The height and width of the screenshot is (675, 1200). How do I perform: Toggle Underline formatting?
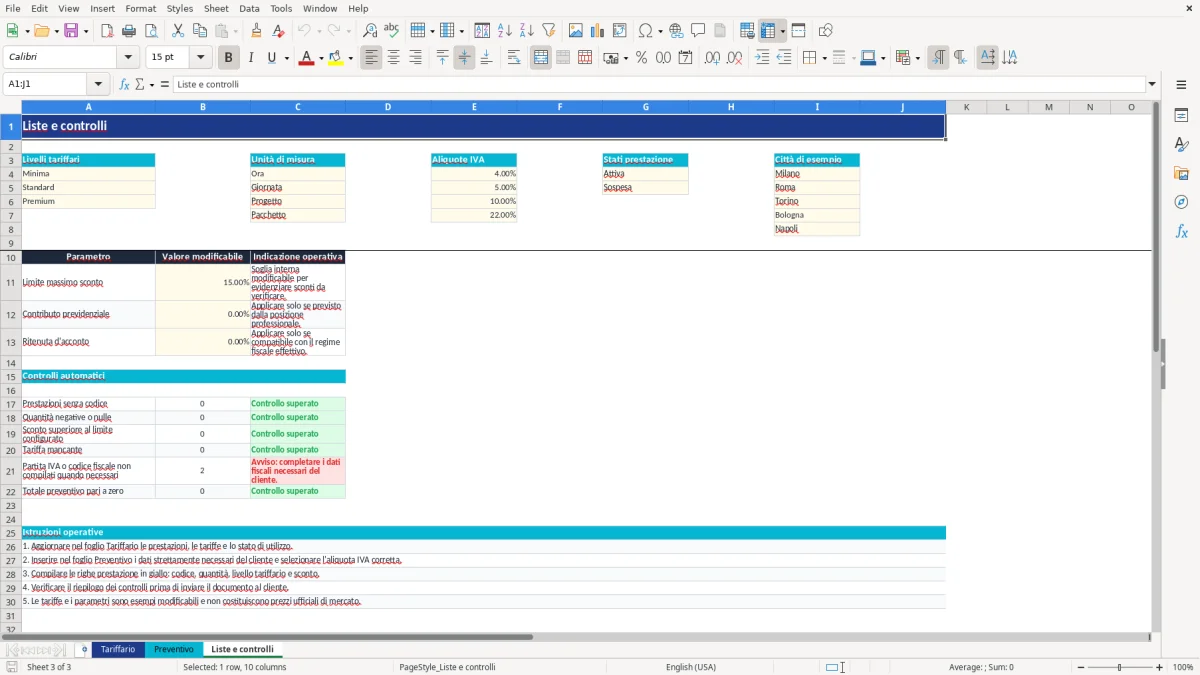click(x=272, y=58)
